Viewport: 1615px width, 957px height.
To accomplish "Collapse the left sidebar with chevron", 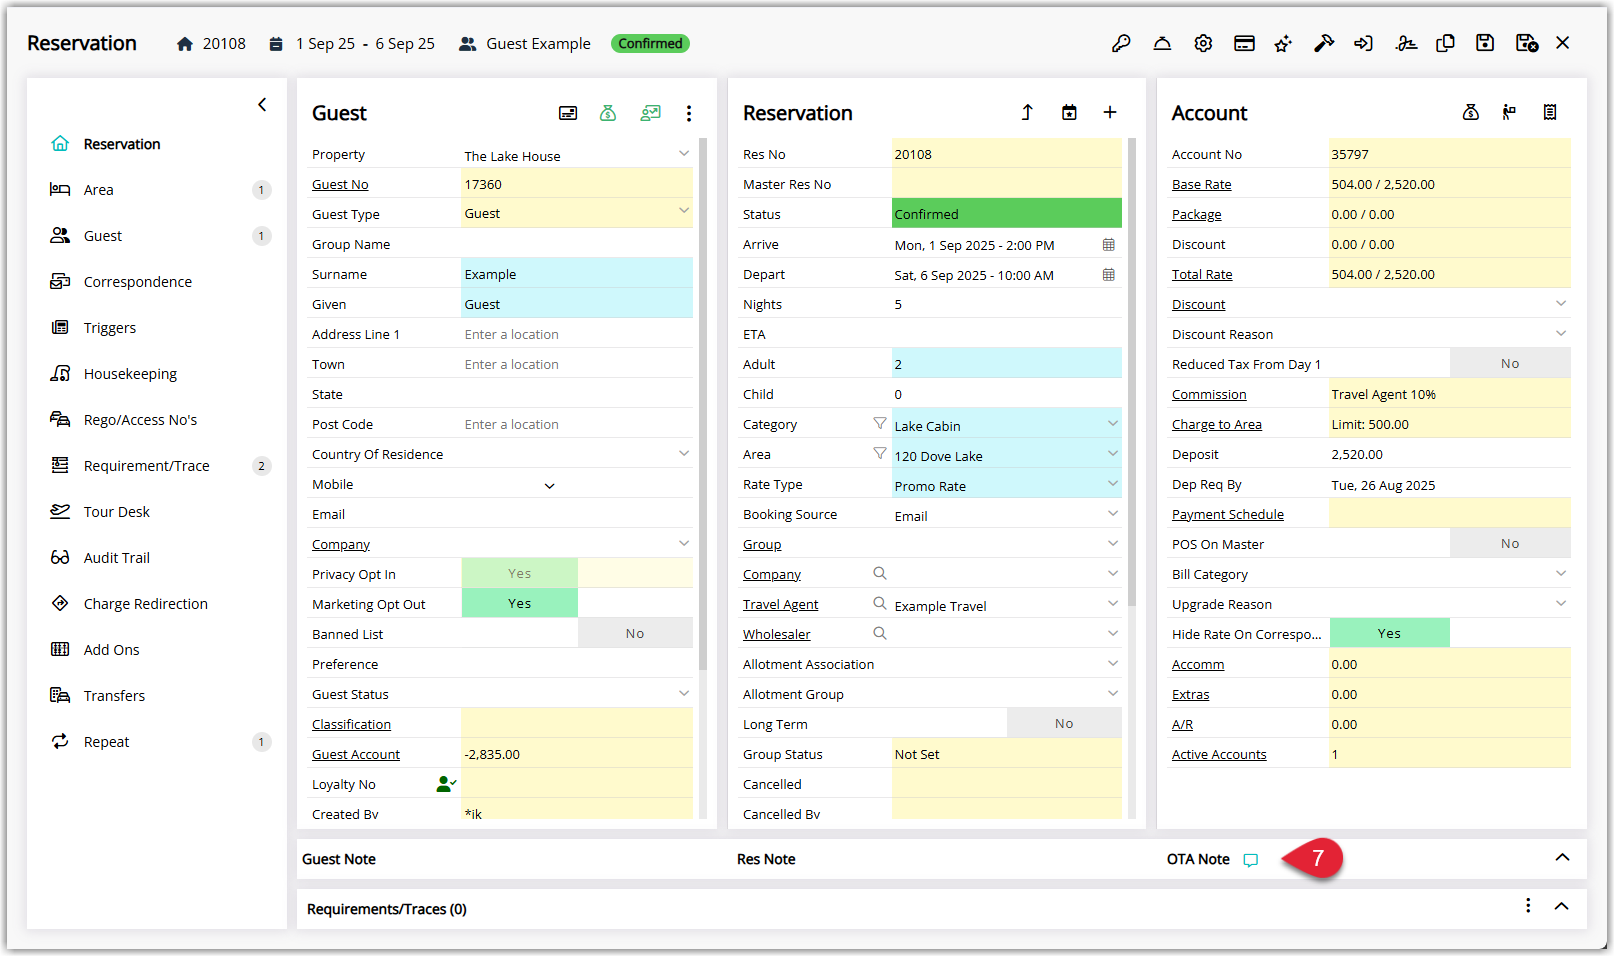I will [262, 104].
